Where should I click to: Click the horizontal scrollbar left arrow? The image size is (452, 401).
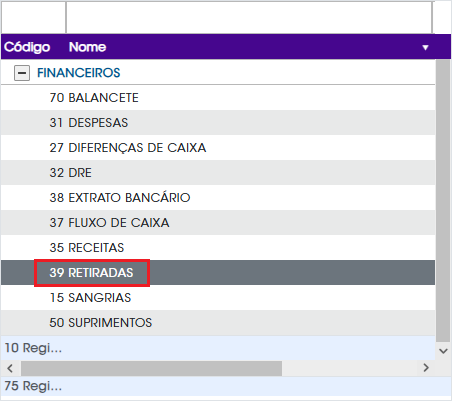click(10, 368)
